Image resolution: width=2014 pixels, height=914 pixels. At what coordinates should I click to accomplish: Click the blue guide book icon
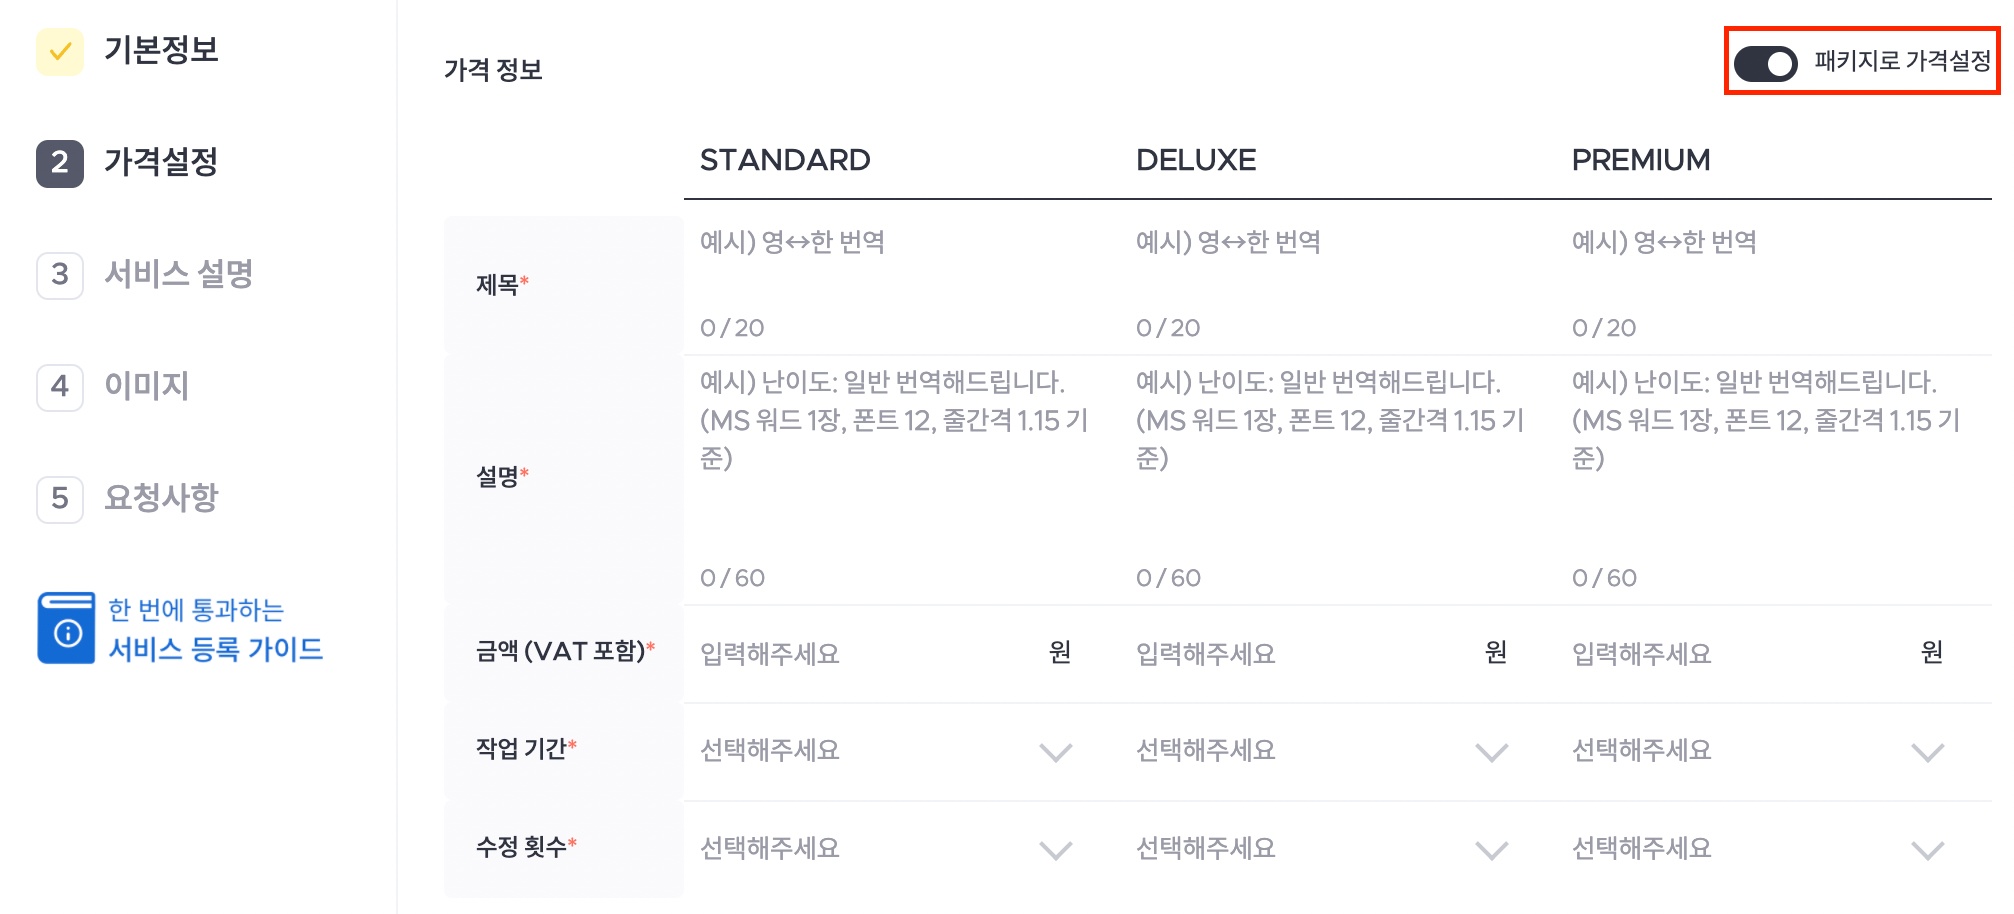pyautogui.click(x=67, y=628)
